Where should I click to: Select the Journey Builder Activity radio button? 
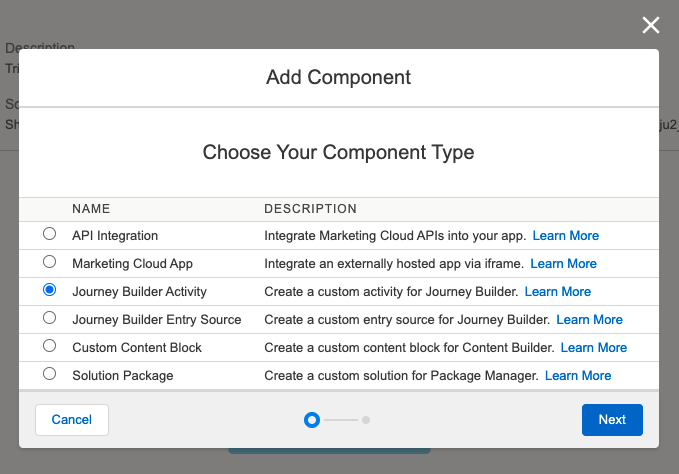pos(49,290)
